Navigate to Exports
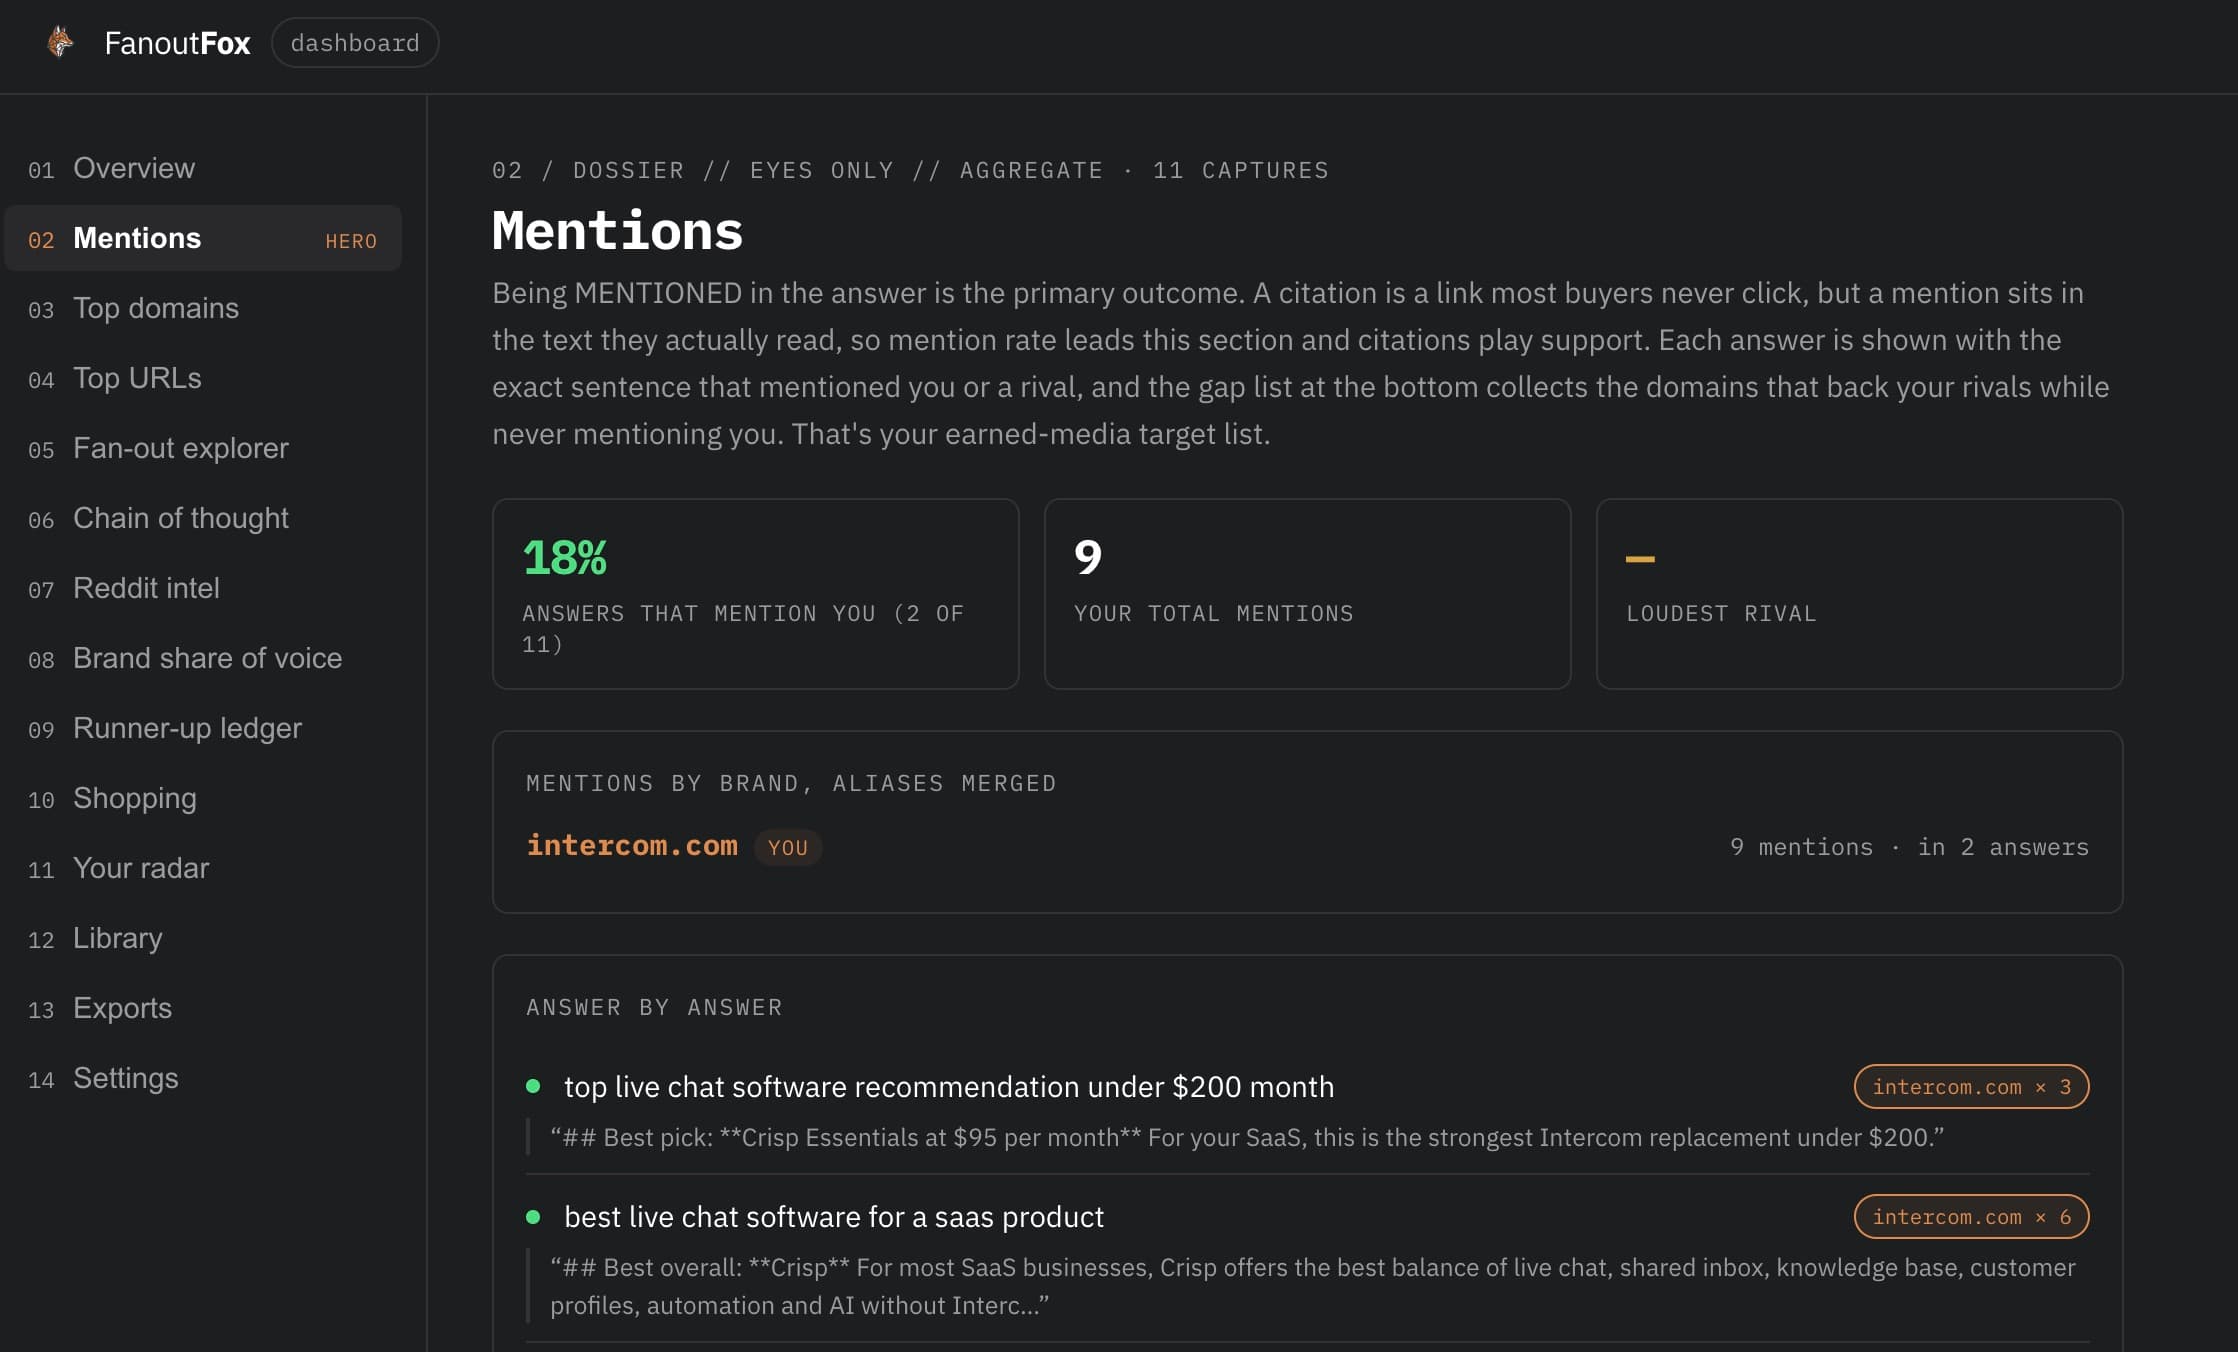This screenshot has width=2238, height=1352. tap(203, 1008)
